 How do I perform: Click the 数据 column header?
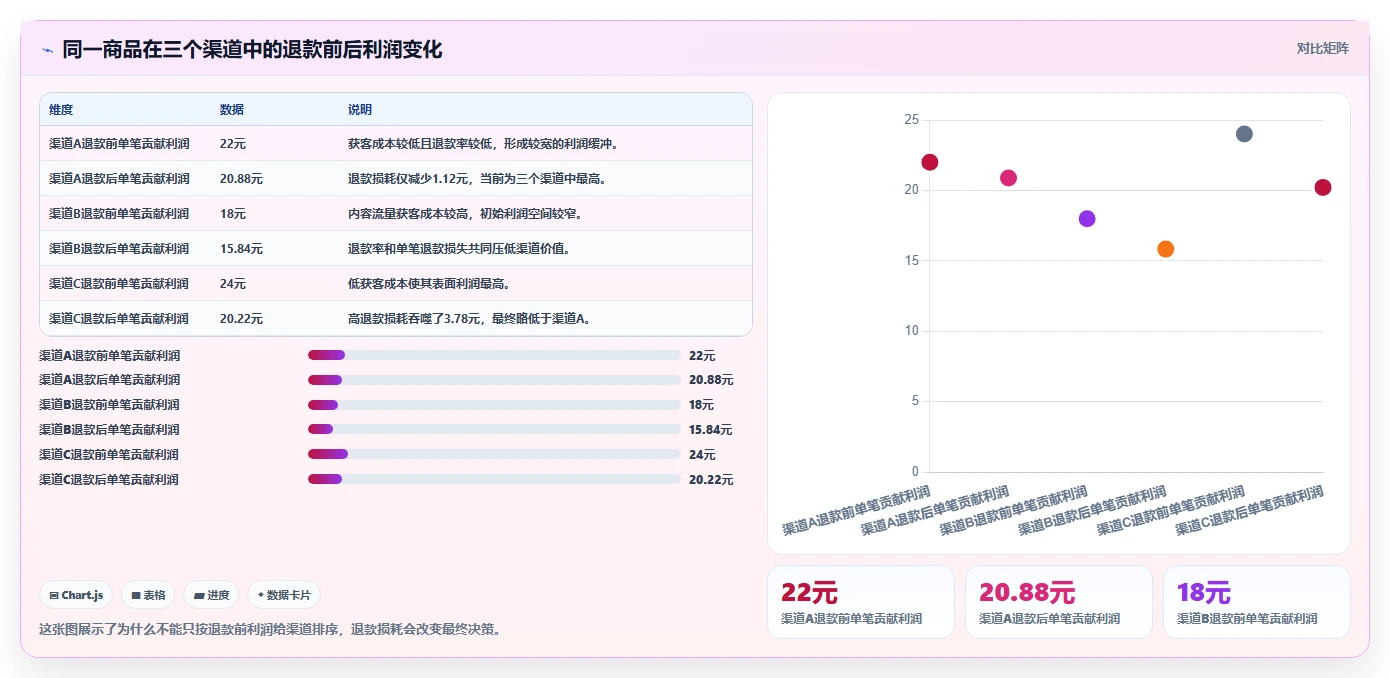(x=232, y=110)
